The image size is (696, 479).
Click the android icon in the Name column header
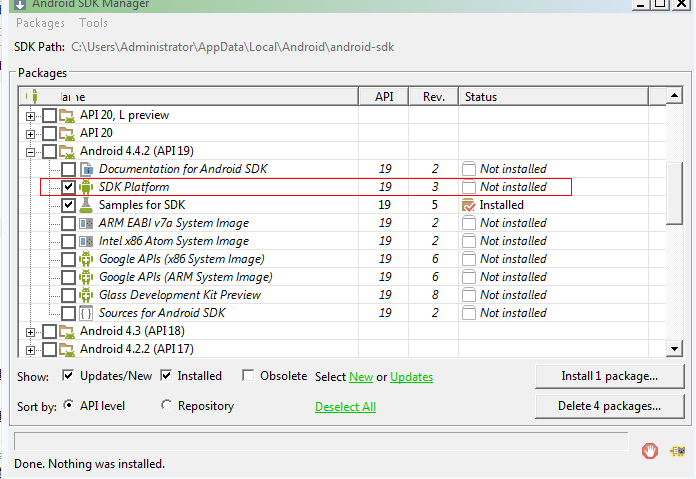(x=35, y=96)
